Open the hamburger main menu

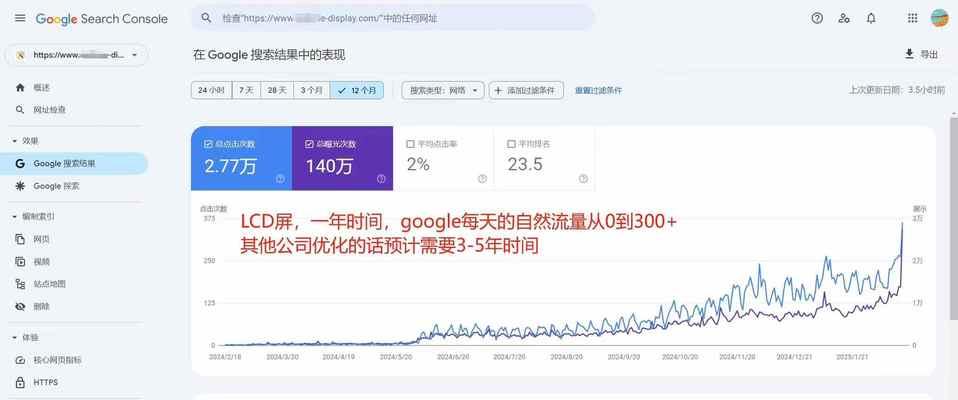tap(20, 18)
